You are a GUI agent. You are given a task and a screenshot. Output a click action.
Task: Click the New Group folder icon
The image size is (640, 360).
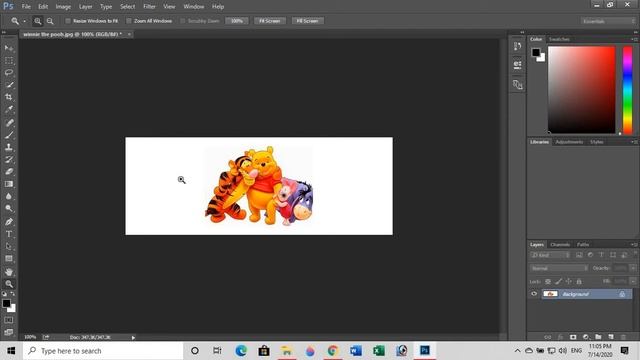(598, 337)
